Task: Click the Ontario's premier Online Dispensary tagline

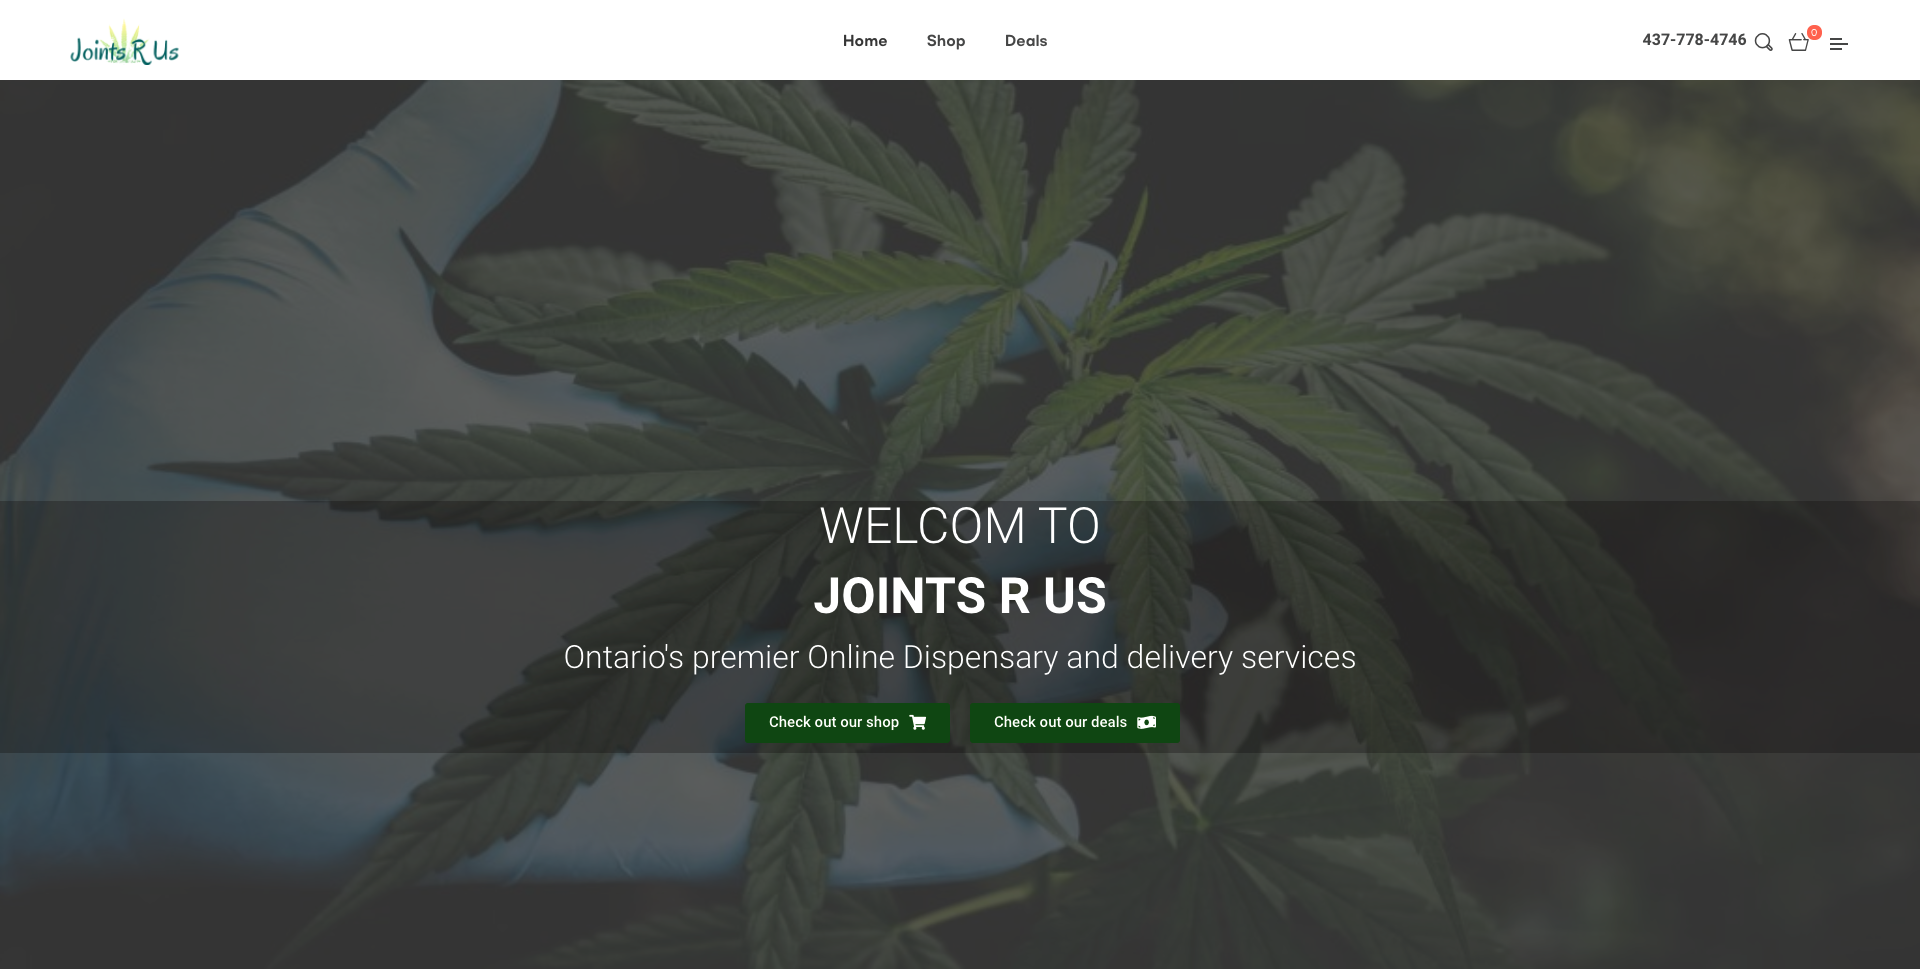Action: coord(960,657)
